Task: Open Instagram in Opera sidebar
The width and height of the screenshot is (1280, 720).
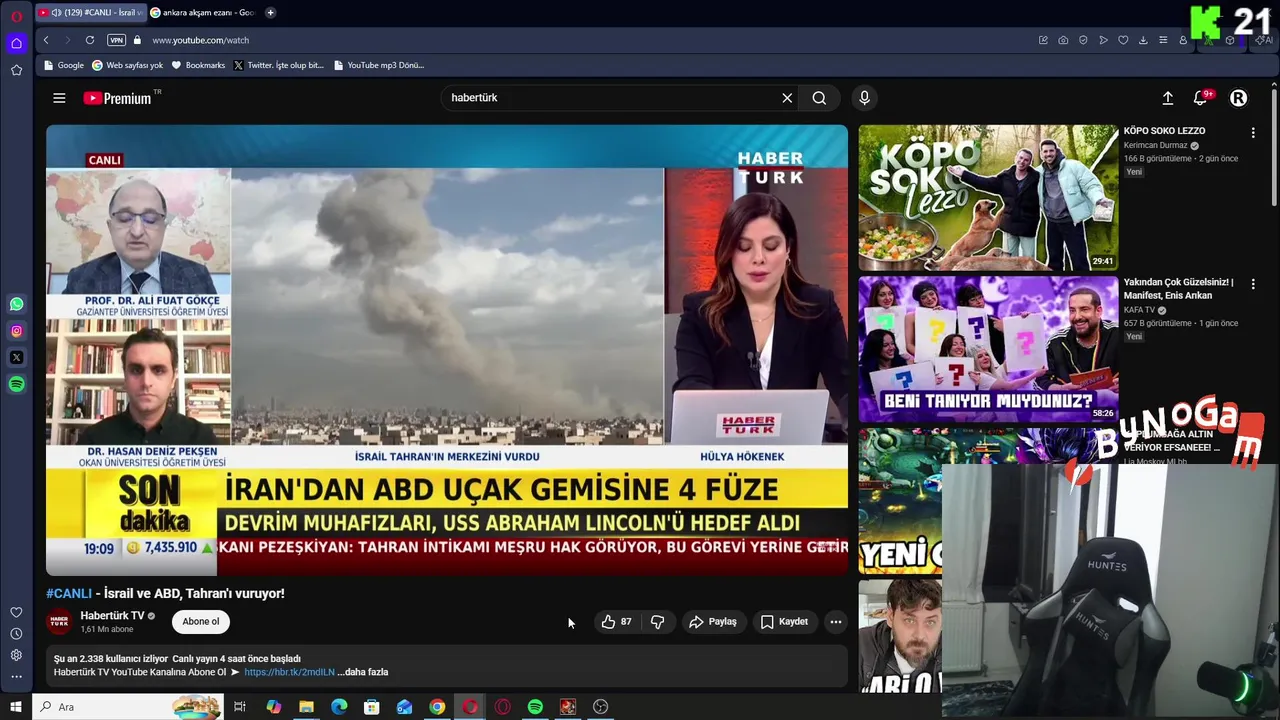Action: (16, 331)
